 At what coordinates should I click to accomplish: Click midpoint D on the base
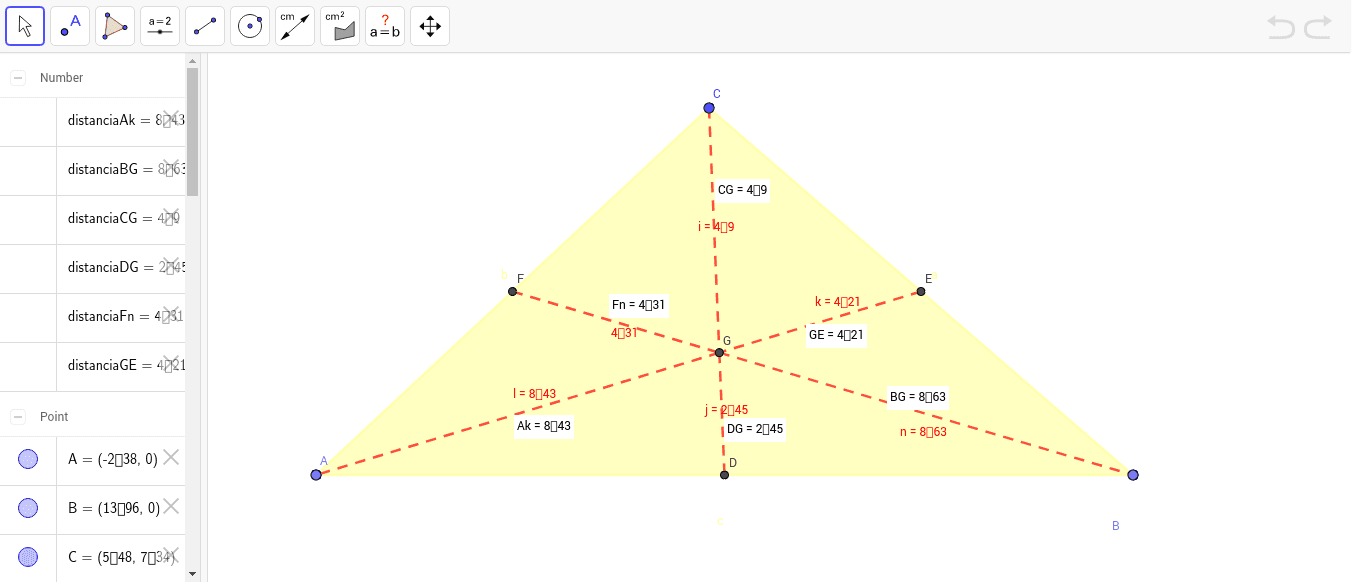tap(724, 474)
